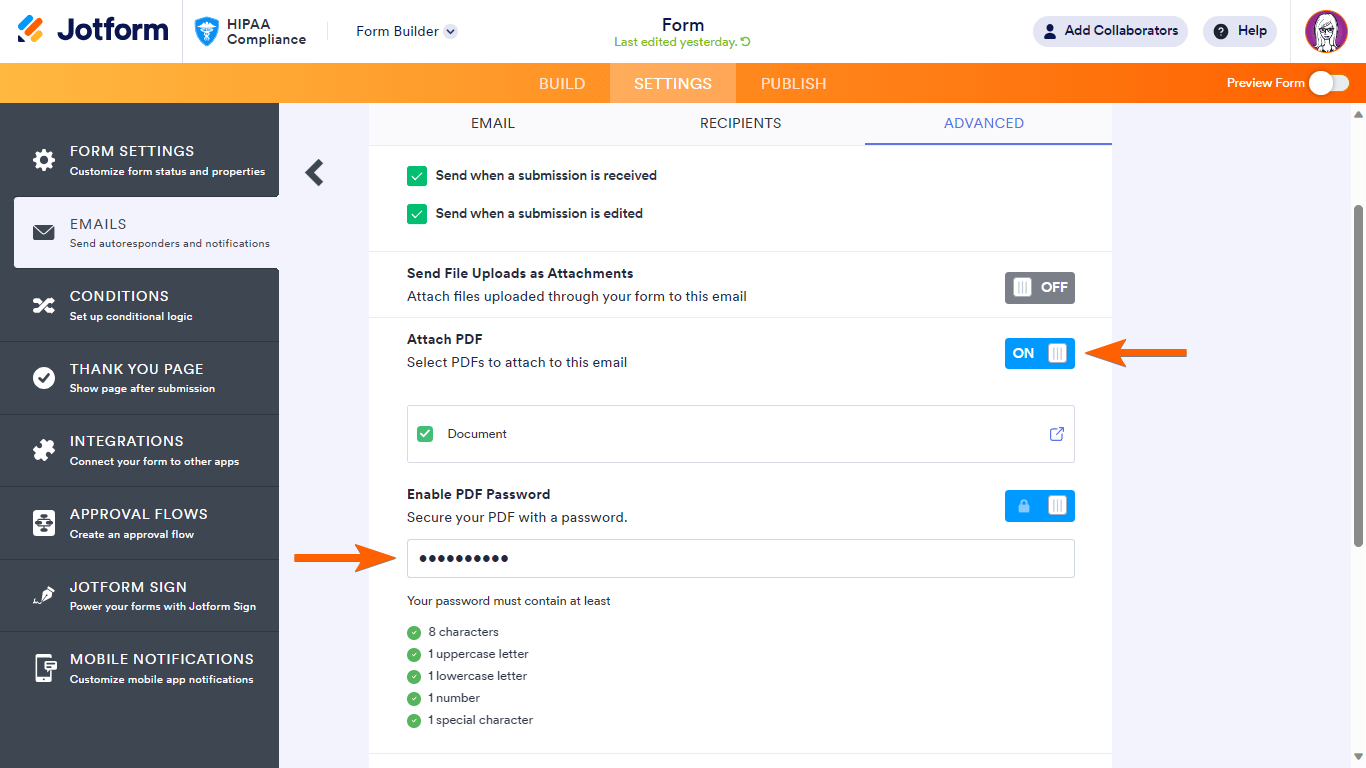Open the Document PDF external link icon
Viewport: 1366px width, 768px height.
click(1056, 434)
